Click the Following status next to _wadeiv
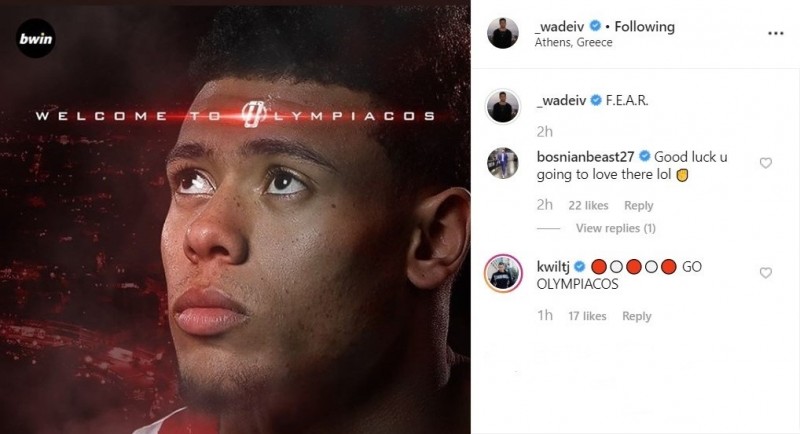The image size is (800, 434). (644, 27)
